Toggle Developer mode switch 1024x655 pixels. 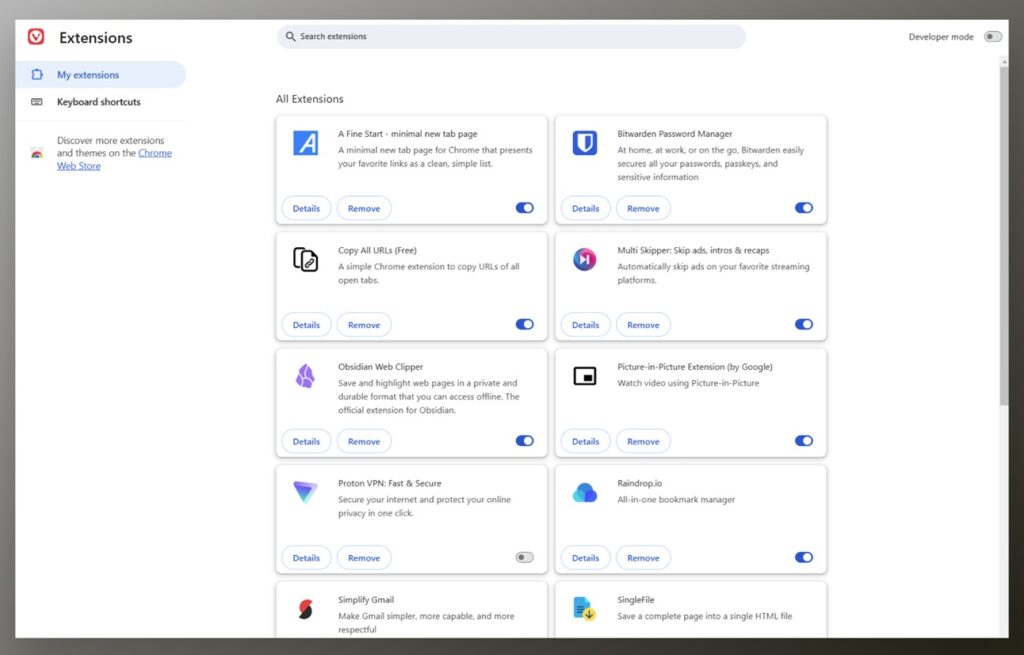coord(993,37)
